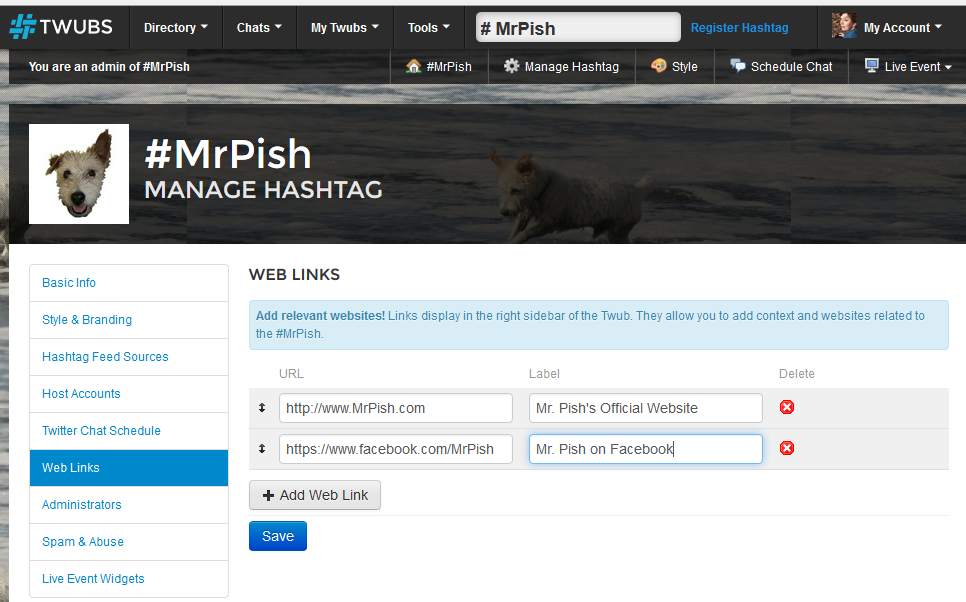Click the Register Hashtag link
Viewport: 966px width, 602px height.
pos(739,28)
